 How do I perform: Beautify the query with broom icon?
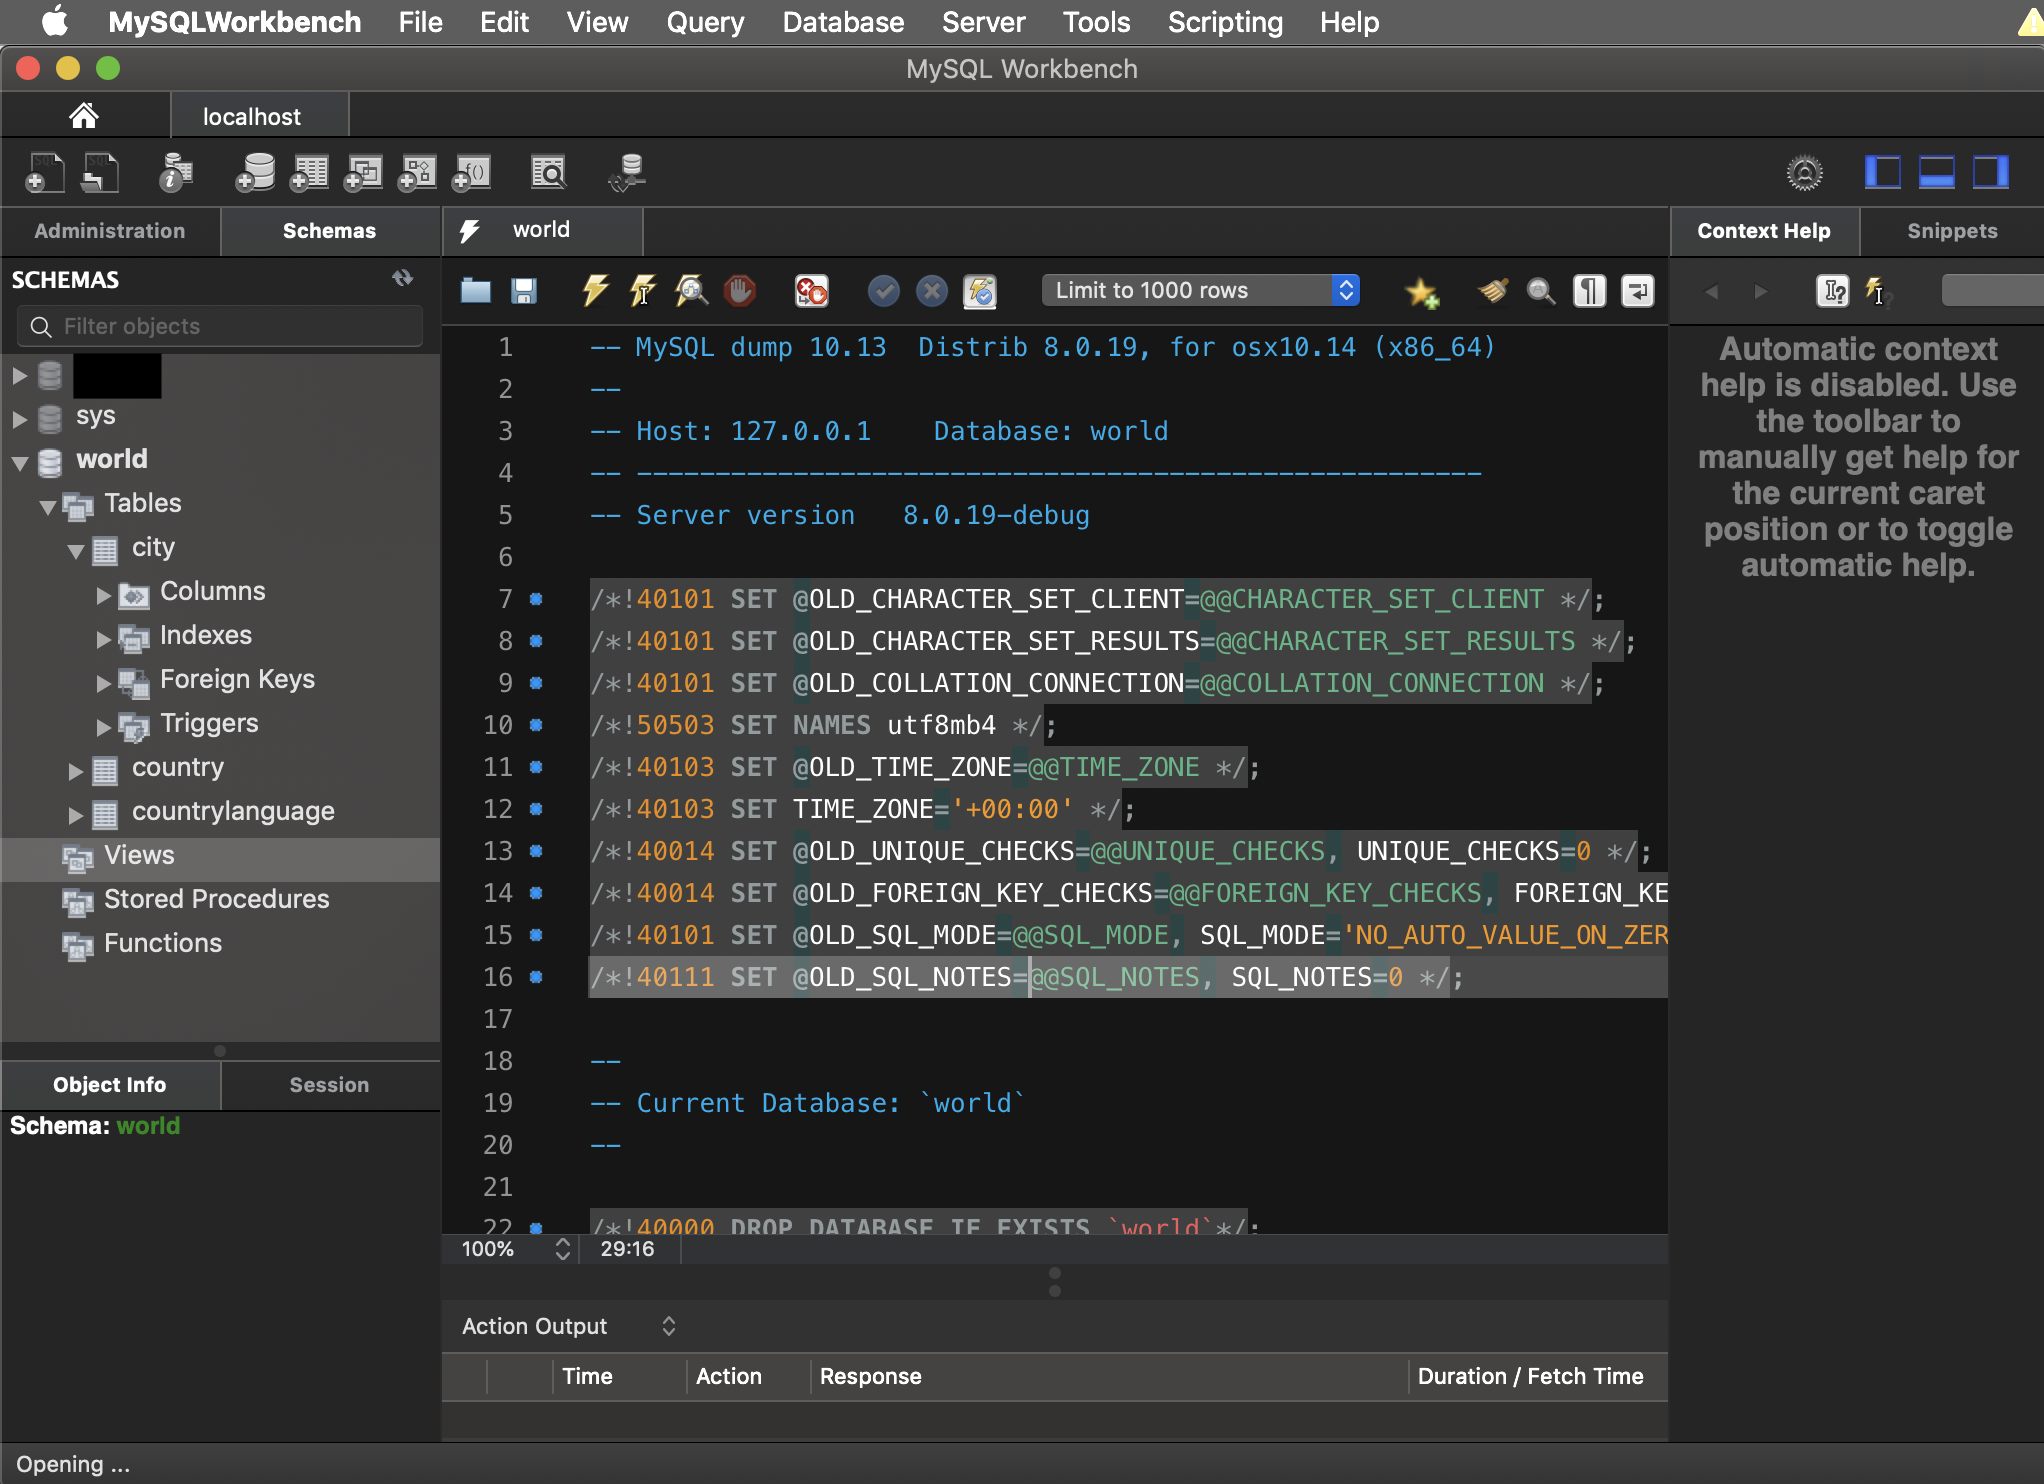(x=1493, y=291)
